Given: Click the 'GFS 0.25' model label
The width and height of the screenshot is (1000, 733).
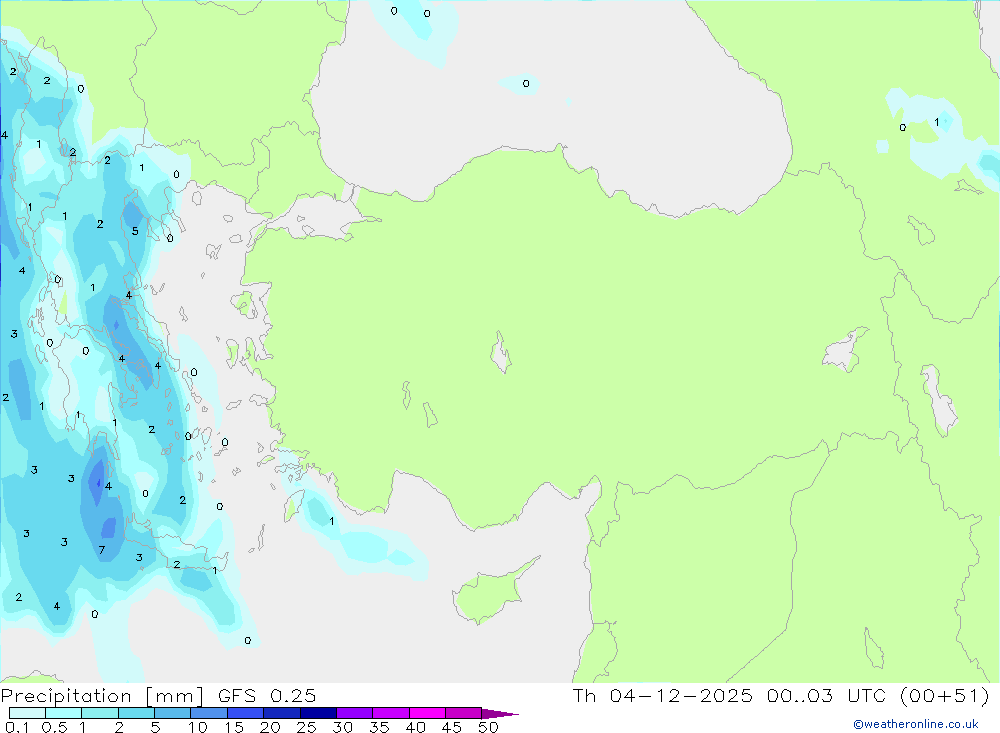Looking at the screenshot, I should [x=267, y=696].
